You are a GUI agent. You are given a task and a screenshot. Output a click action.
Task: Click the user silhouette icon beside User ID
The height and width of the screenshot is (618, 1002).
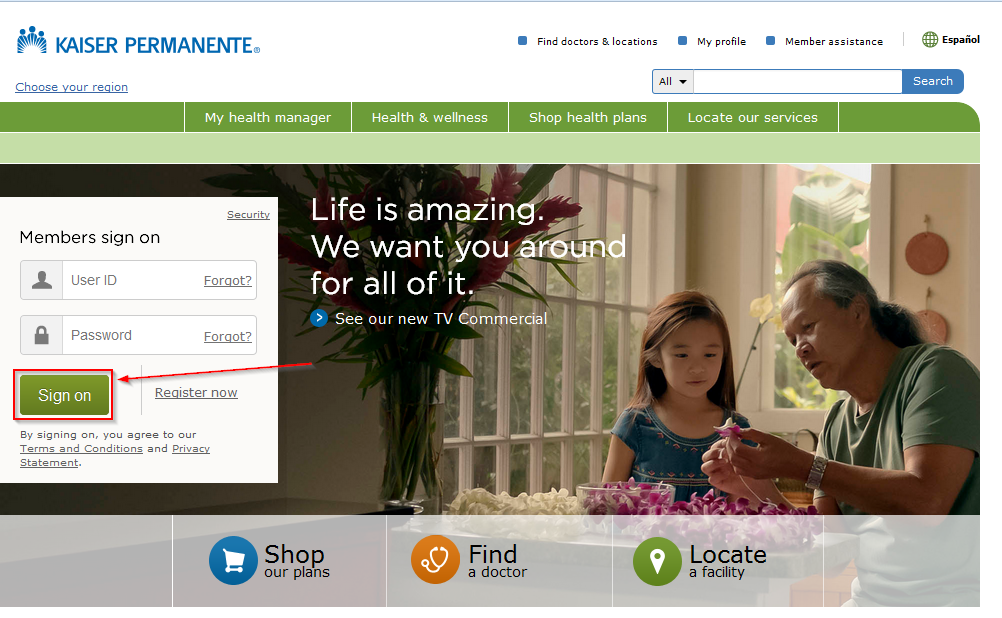pos(42,280)
